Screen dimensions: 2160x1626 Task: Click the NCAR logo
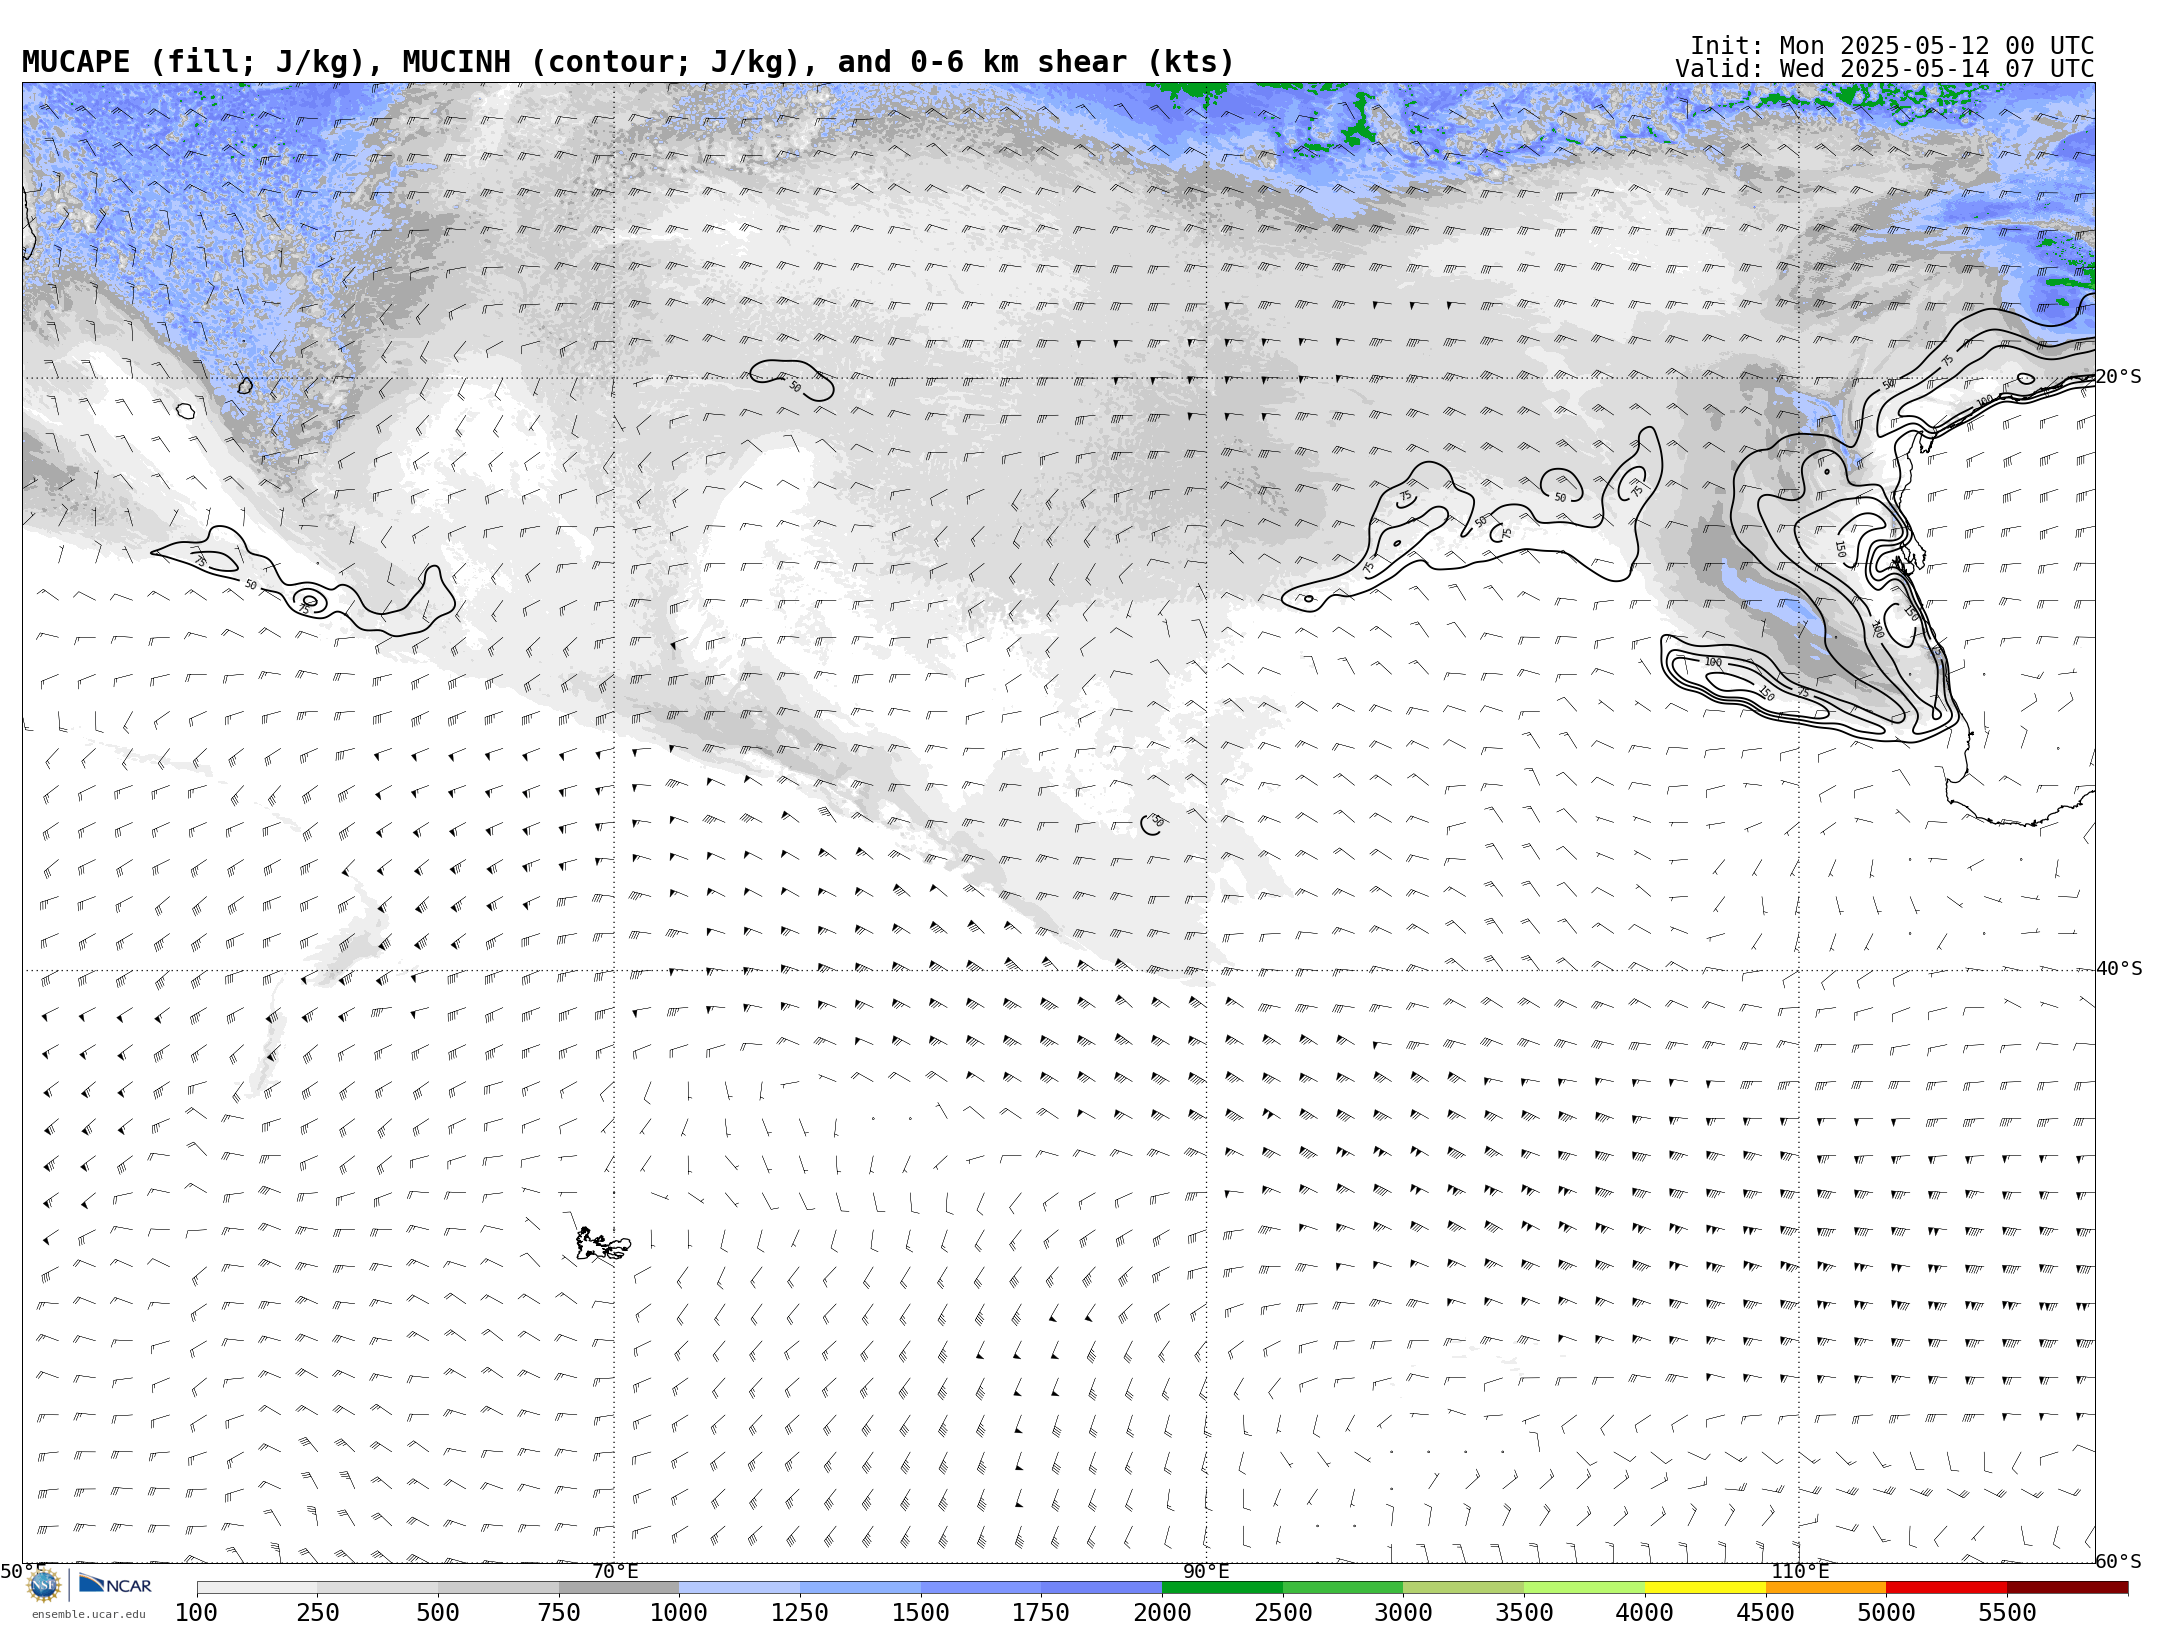115,1585
